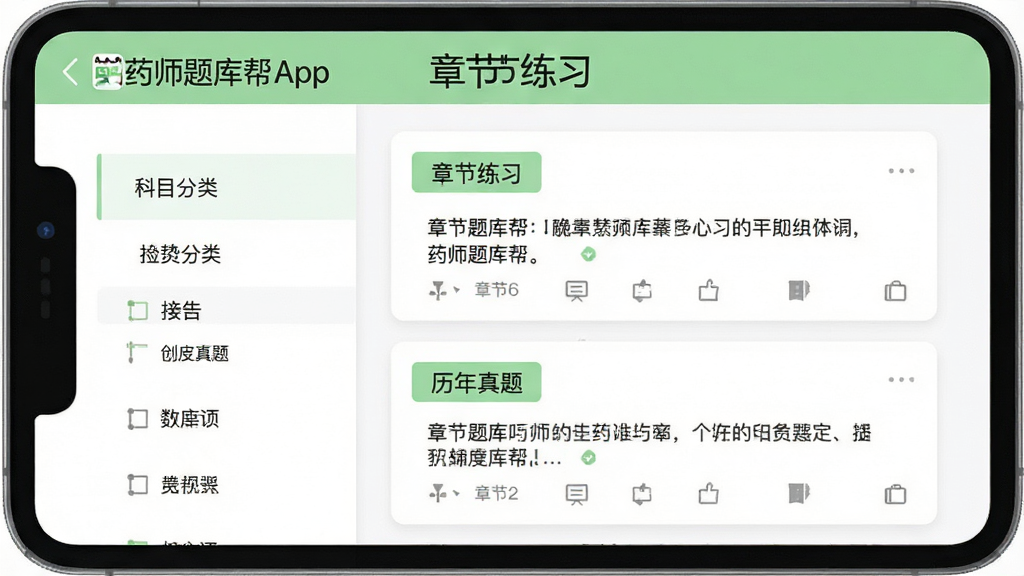
Task: Open more options on the 章节练习 card
Action: 901,171
